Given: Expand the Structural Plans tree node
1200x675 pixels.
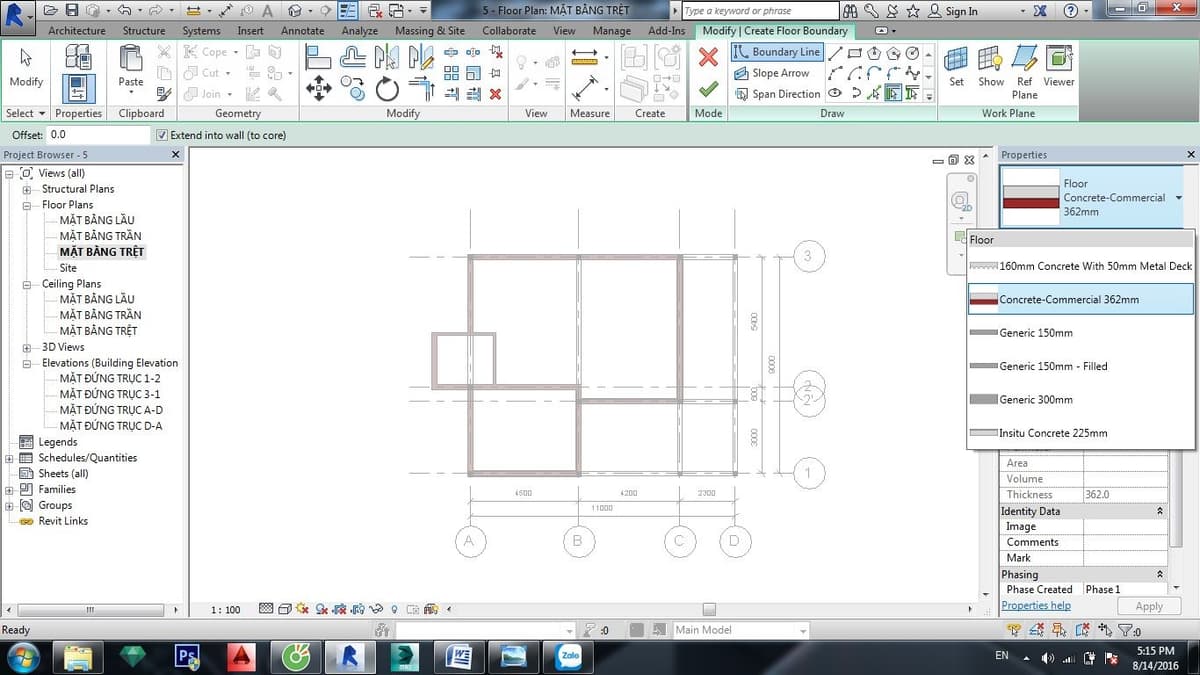Looking at the screenshot, I should click(27, 189).
